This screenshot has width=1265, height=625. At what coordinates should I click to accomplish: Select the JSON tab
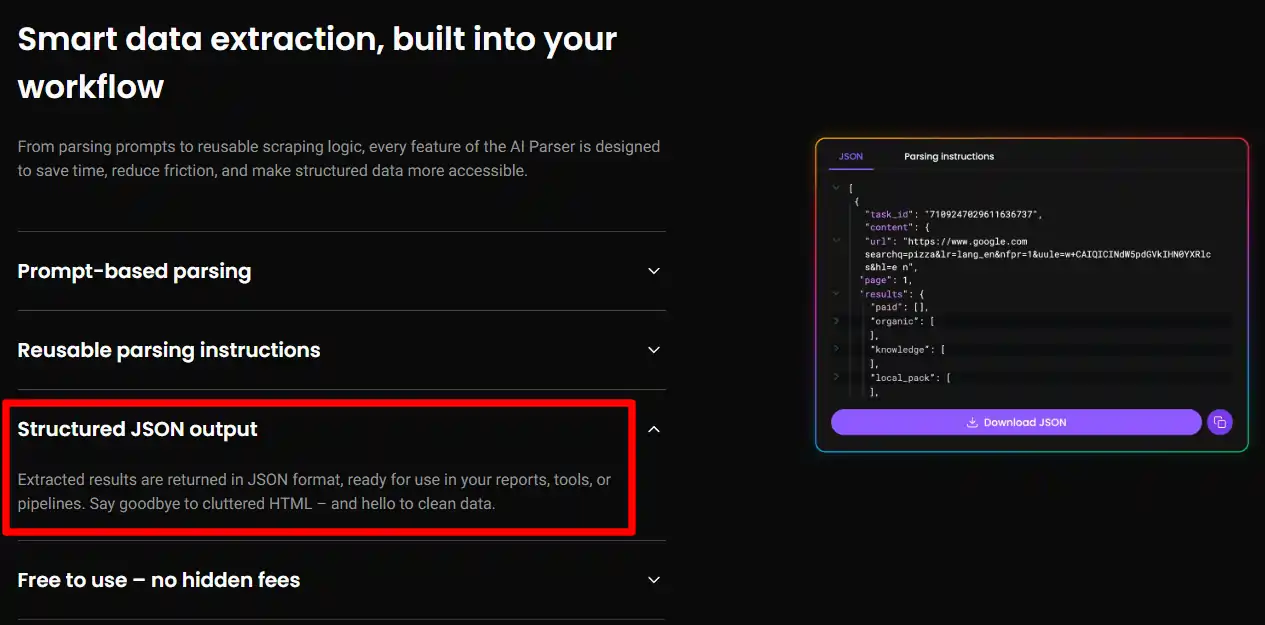click(850, 156)
